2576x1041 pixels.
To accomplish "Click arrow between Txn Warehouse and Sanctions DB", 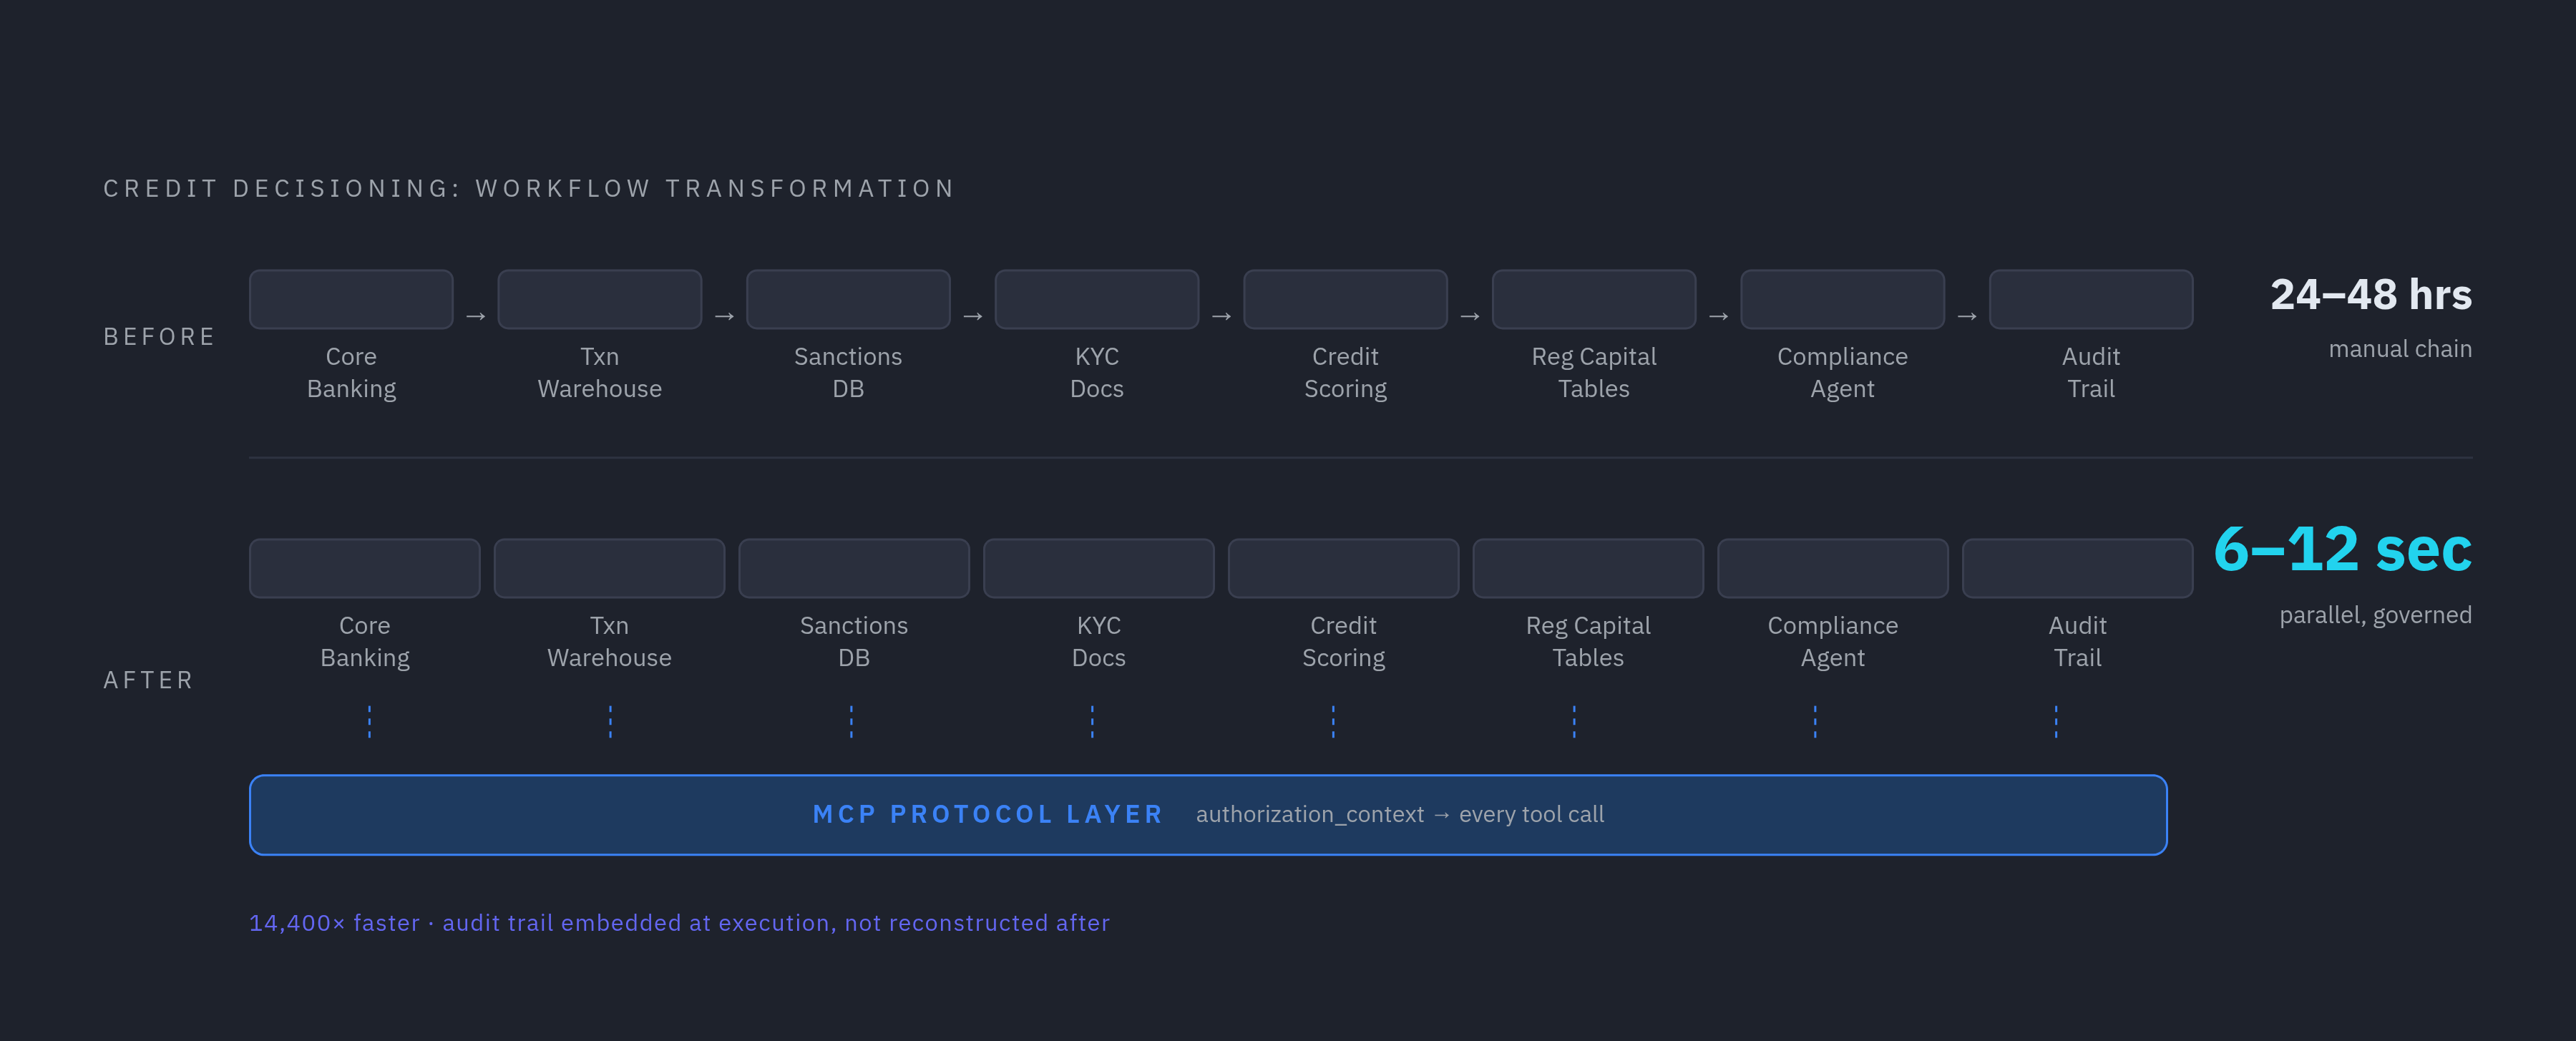I will tap(724, 316).
